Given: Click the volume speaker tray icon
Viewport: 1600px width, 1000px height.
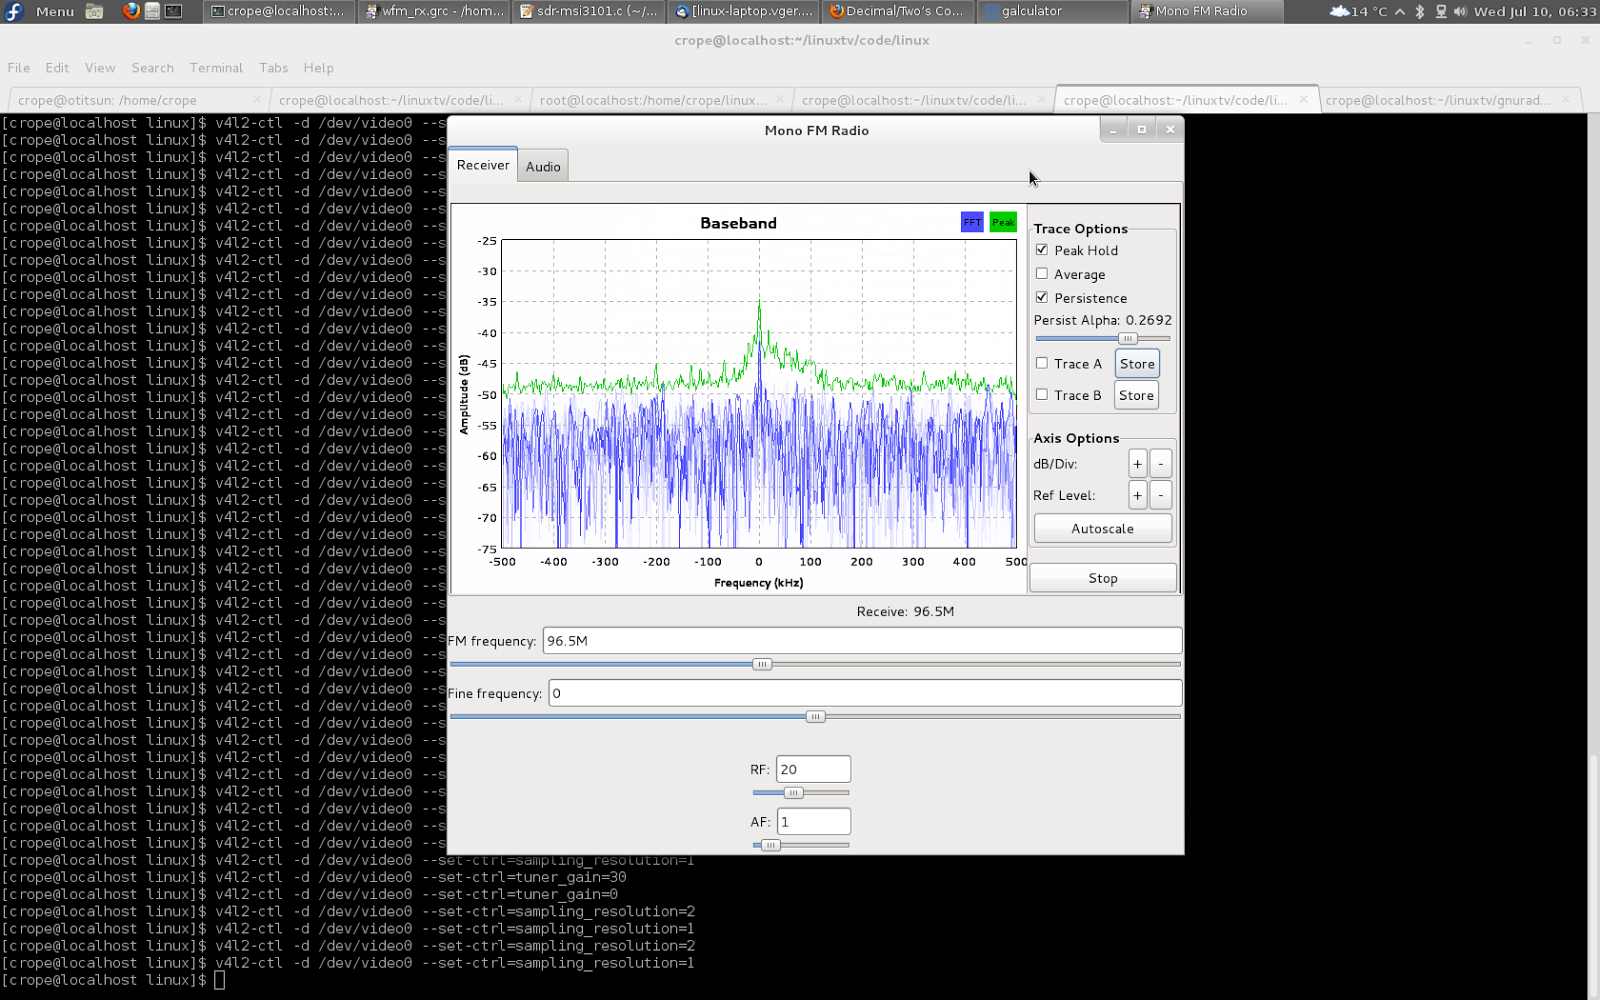Looking at the screenshot, I should [1460, 11].
